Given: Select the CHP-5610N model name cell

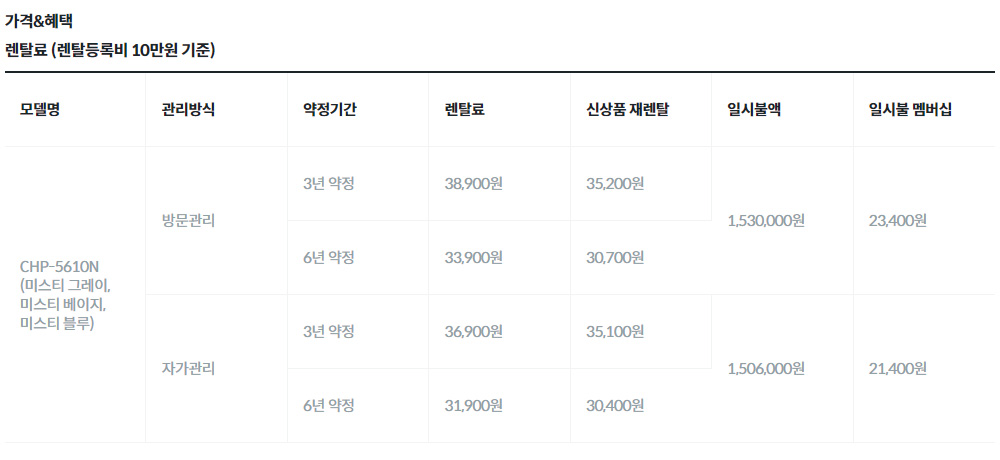Looking at the screenshot, I should click(x=65, y=295).
